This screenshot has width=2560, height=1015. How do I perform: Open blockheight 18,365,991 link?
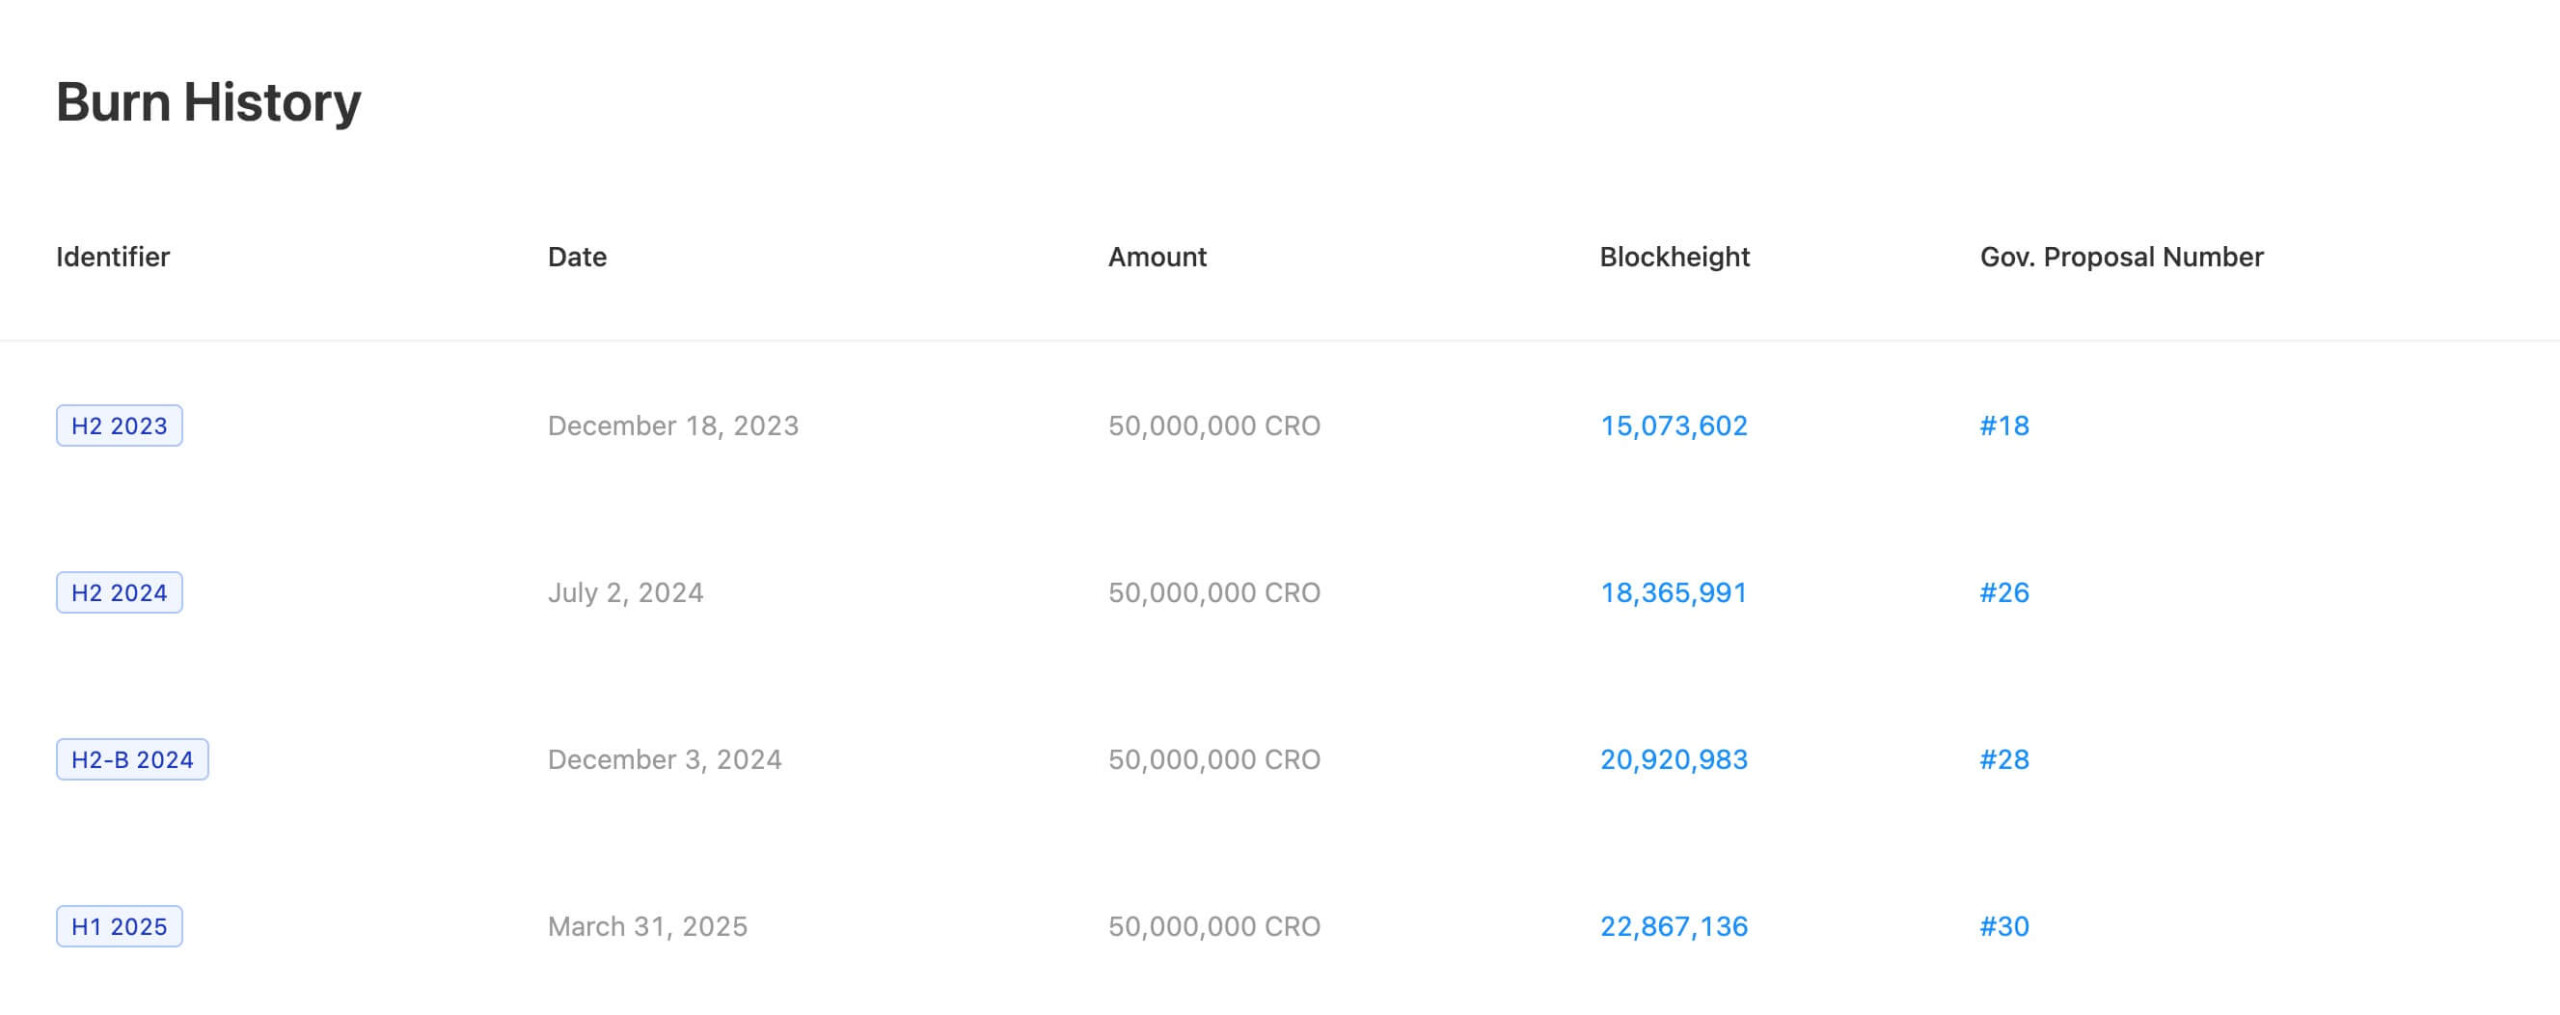[1673, 593]
